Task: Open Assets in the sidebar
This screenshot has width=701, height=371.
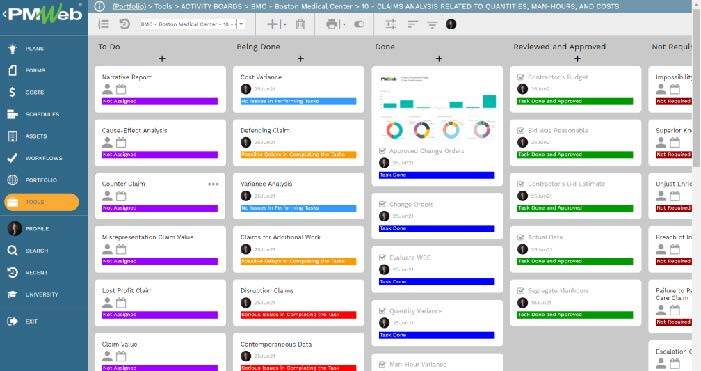Action: (28, 136)
